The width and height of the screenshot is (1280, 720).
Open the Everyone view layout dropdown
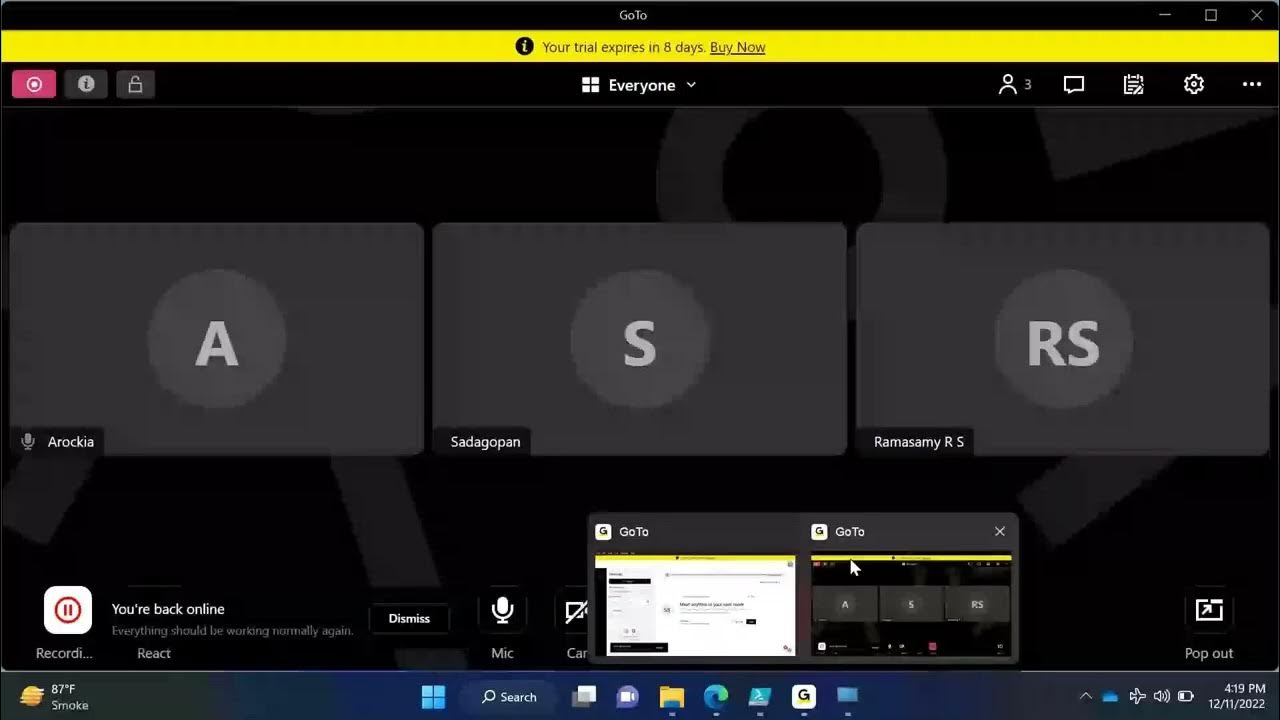click(x=639, y=85)
